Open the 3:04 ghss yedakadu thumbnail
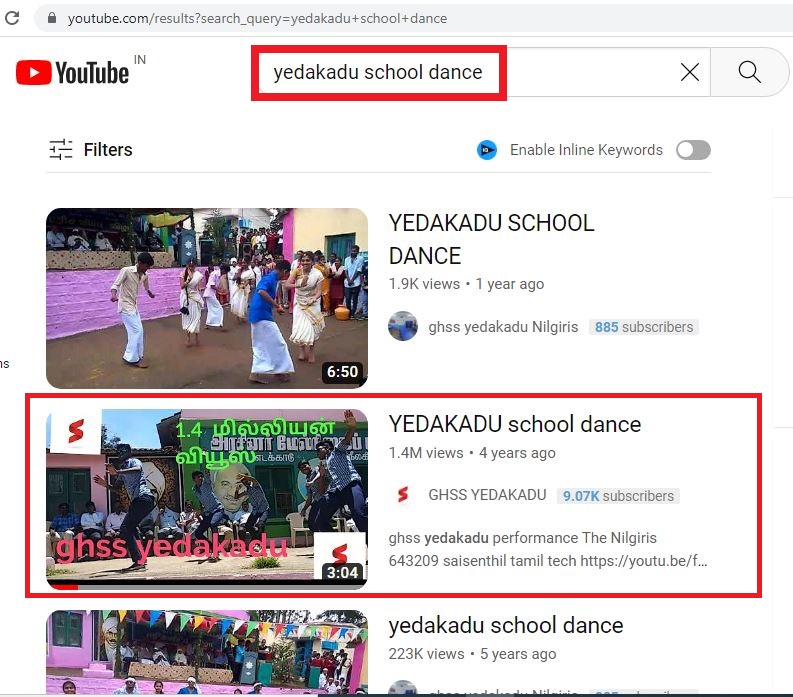This screenshot has width=793, height=697. (207, 499)
